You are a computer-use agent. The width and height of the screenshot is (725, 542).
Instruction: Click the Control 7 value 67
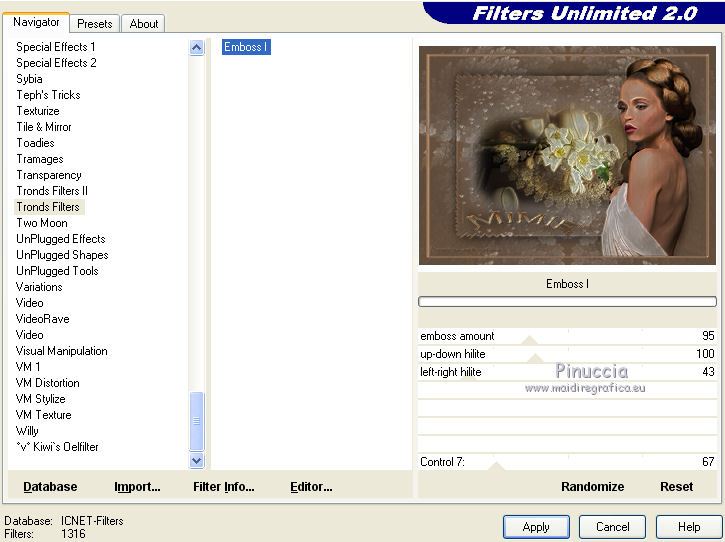tap(708, 462)
